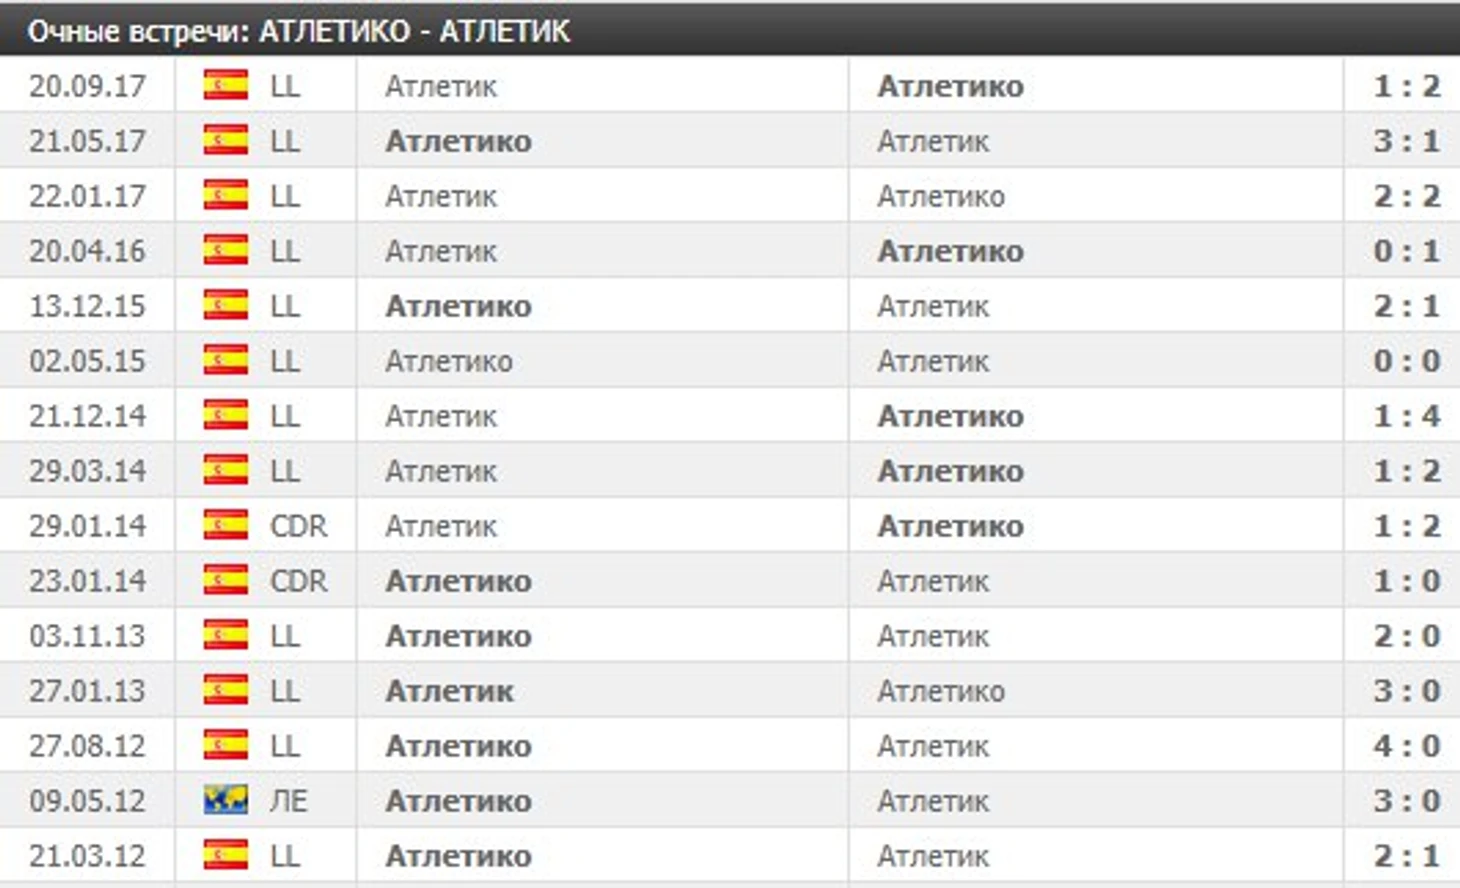
Task: Select bold Атлетико team in 13.12.15 row
Action: [x=458, y=306]
